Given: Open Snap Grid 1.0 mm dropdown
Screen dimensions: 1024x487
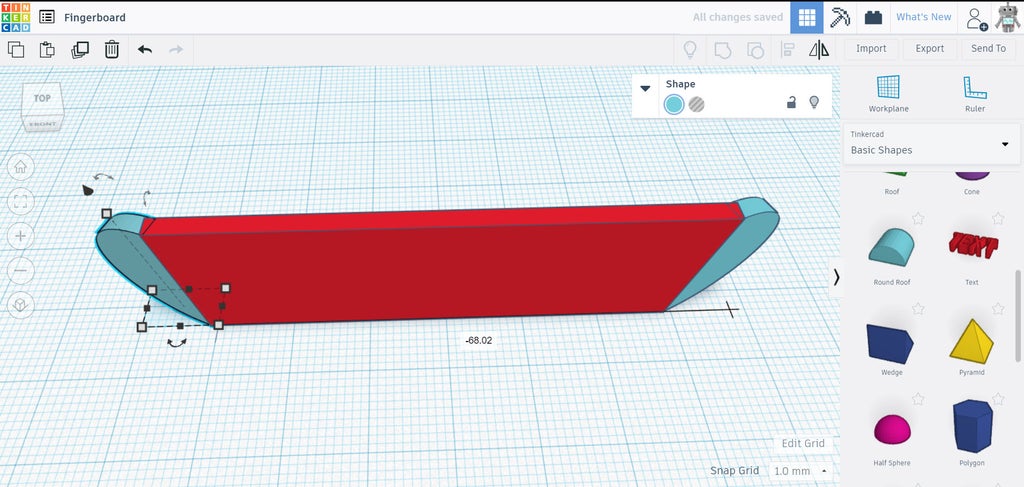Looking at the screenshot, I should coord(800,471).
